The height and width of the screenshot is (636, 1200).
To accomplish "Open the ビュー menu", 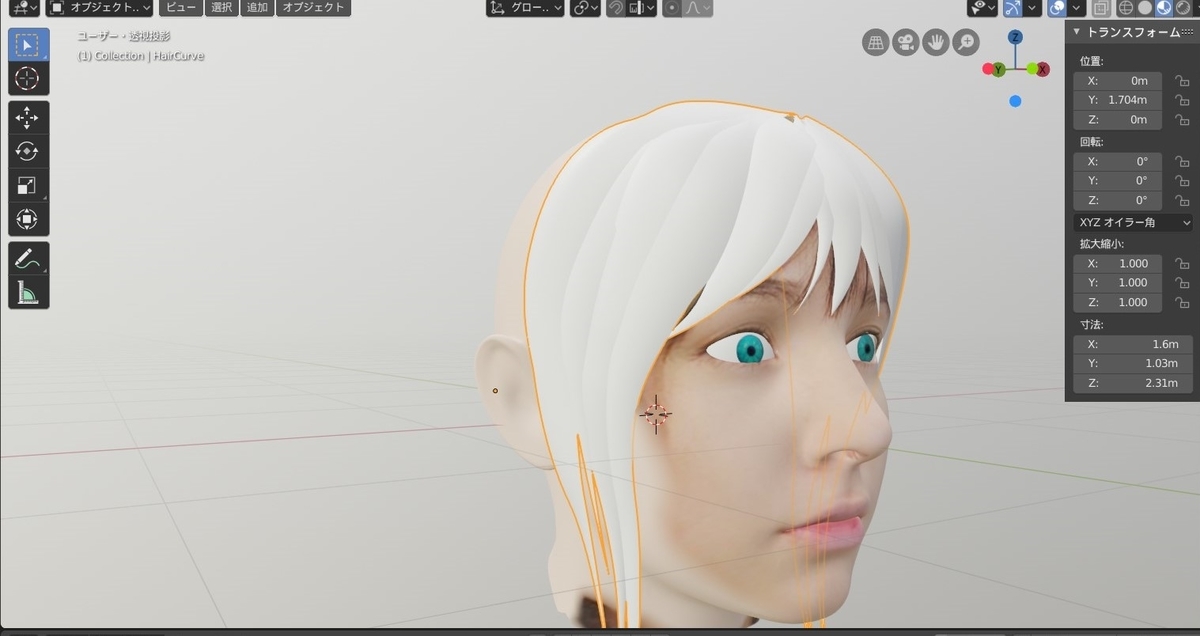I will pos(181,8).
